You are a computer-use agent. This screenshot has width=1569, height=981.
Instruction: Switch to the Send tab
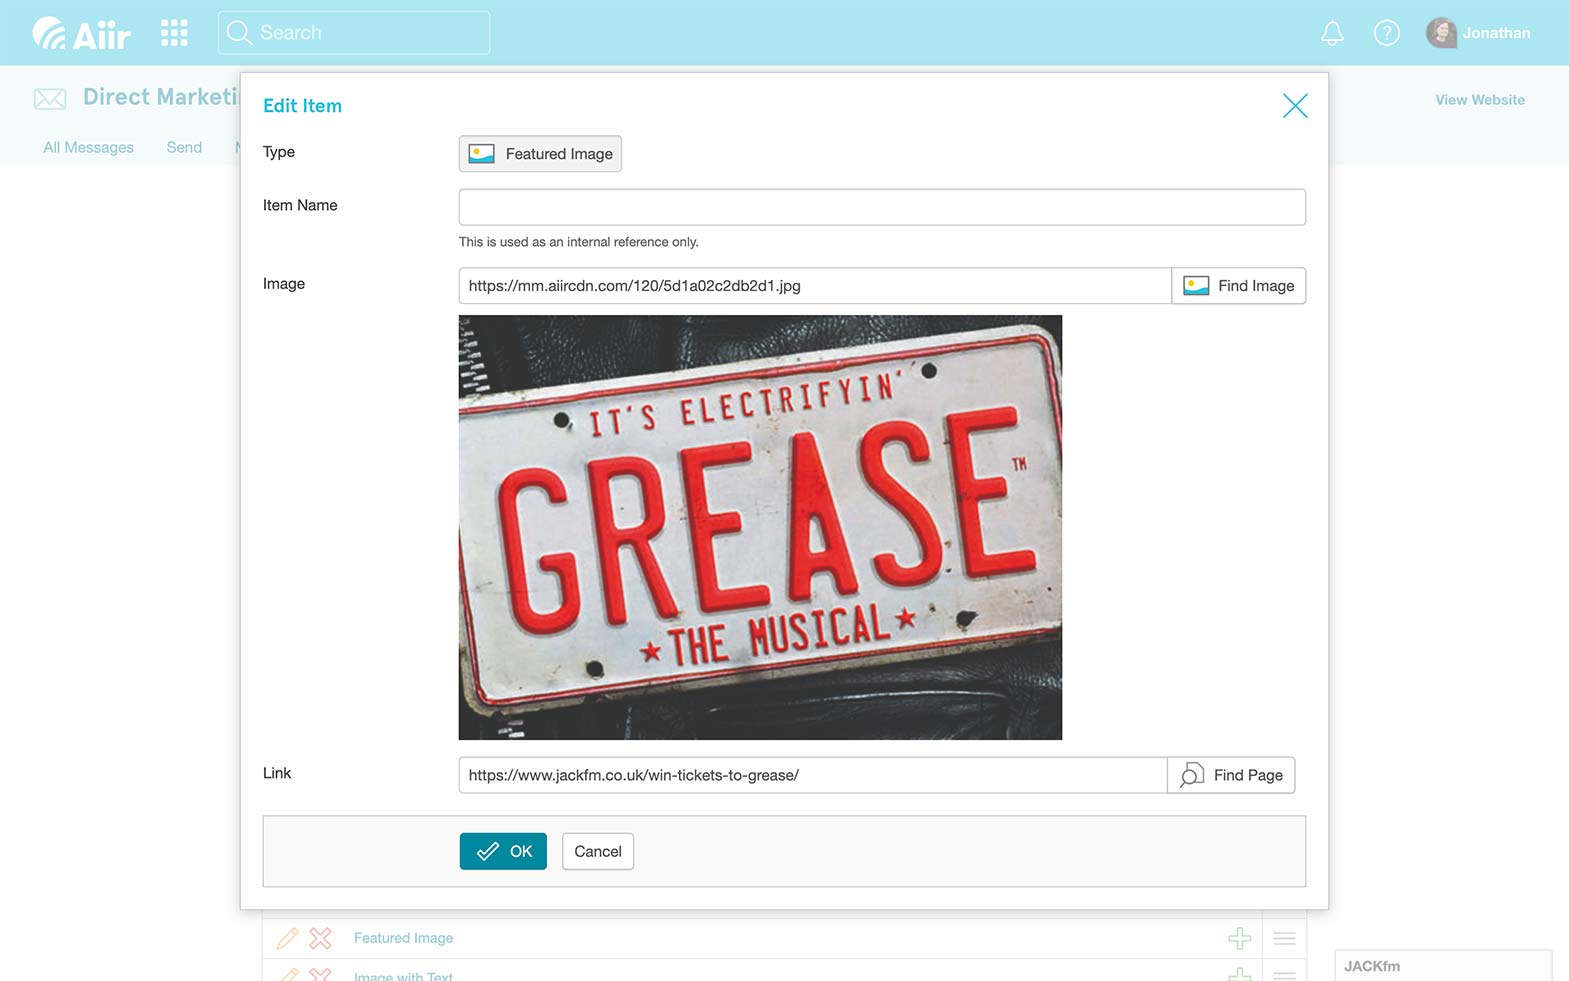tap(184, 147)
